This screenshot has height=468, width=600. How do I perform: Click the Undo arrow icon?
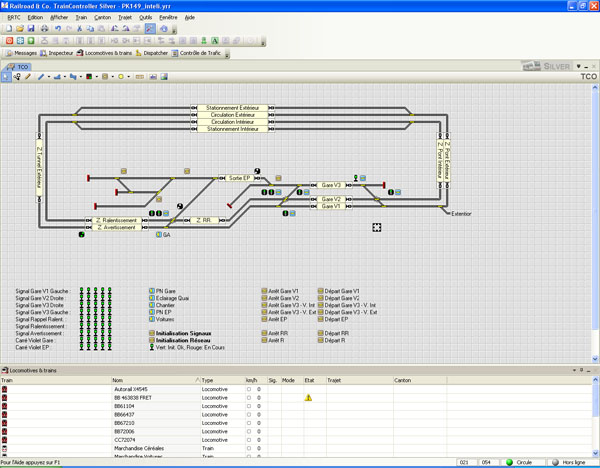pyautogui.click(x=57, y=29)
